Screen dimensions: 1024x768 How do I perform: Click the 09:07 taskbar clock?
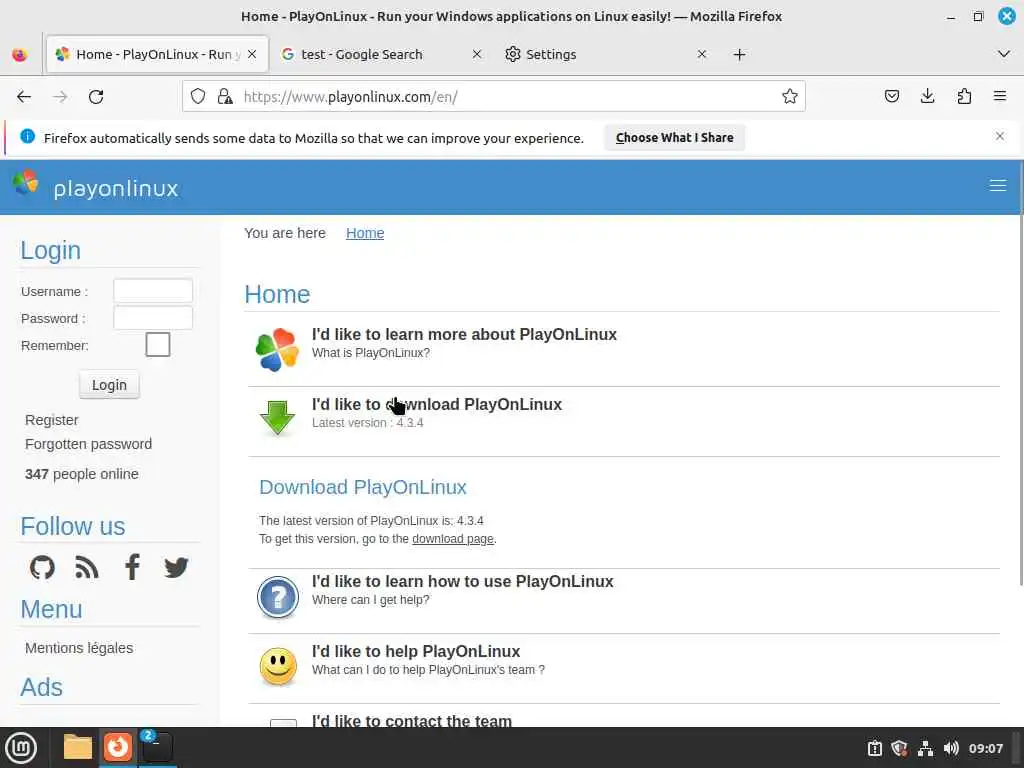pyautogui.click(x=985, y=748)
